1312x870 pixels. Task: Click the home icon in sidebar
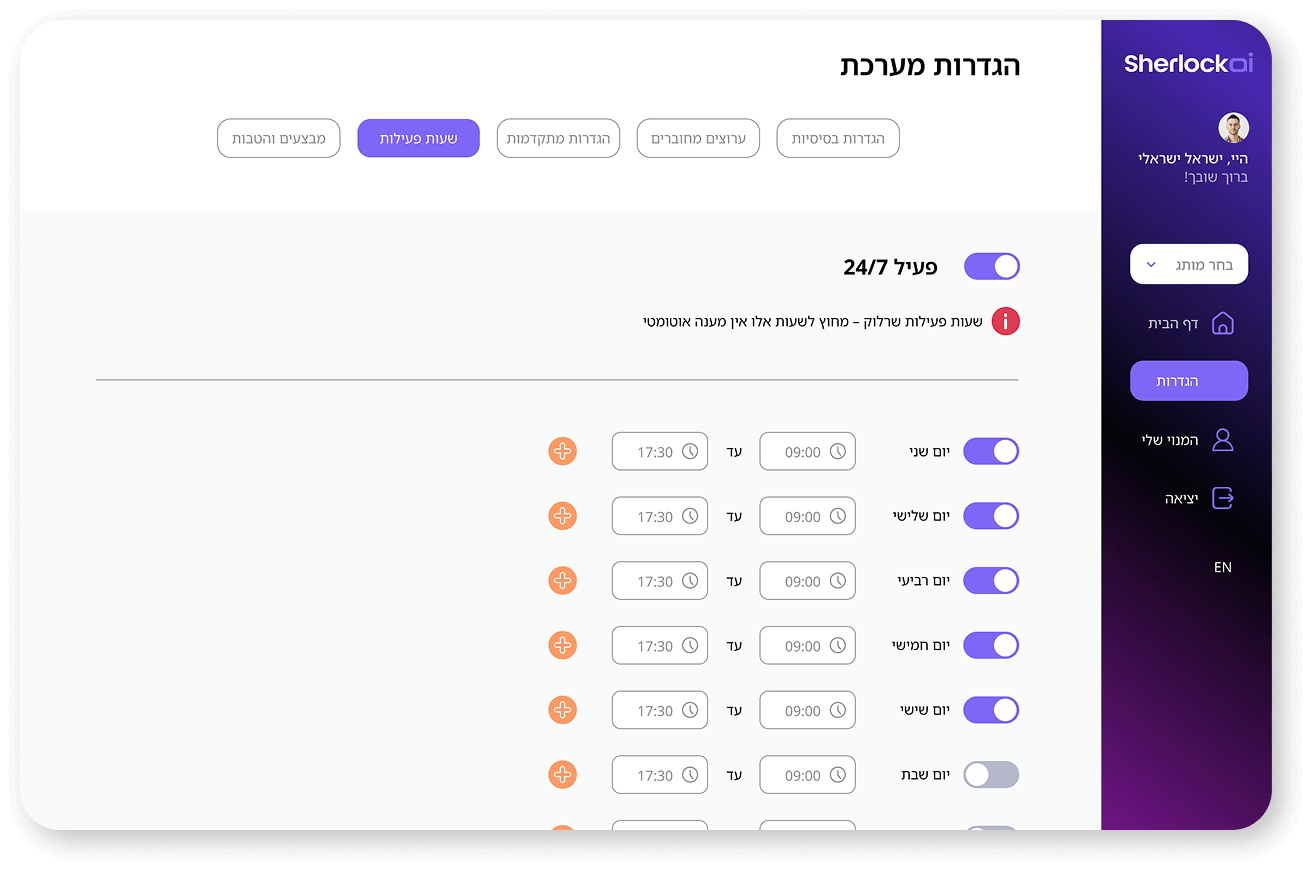1222,323
